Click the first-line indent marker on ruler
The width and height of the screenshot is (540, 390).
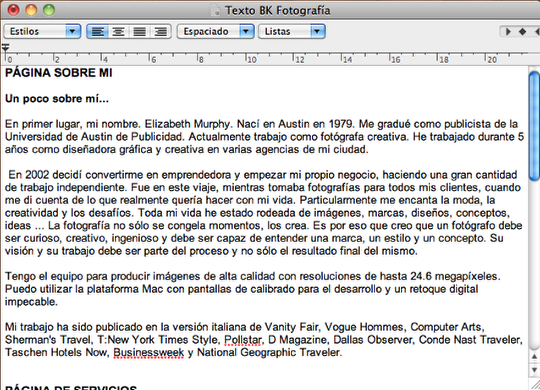click(5, 47)
